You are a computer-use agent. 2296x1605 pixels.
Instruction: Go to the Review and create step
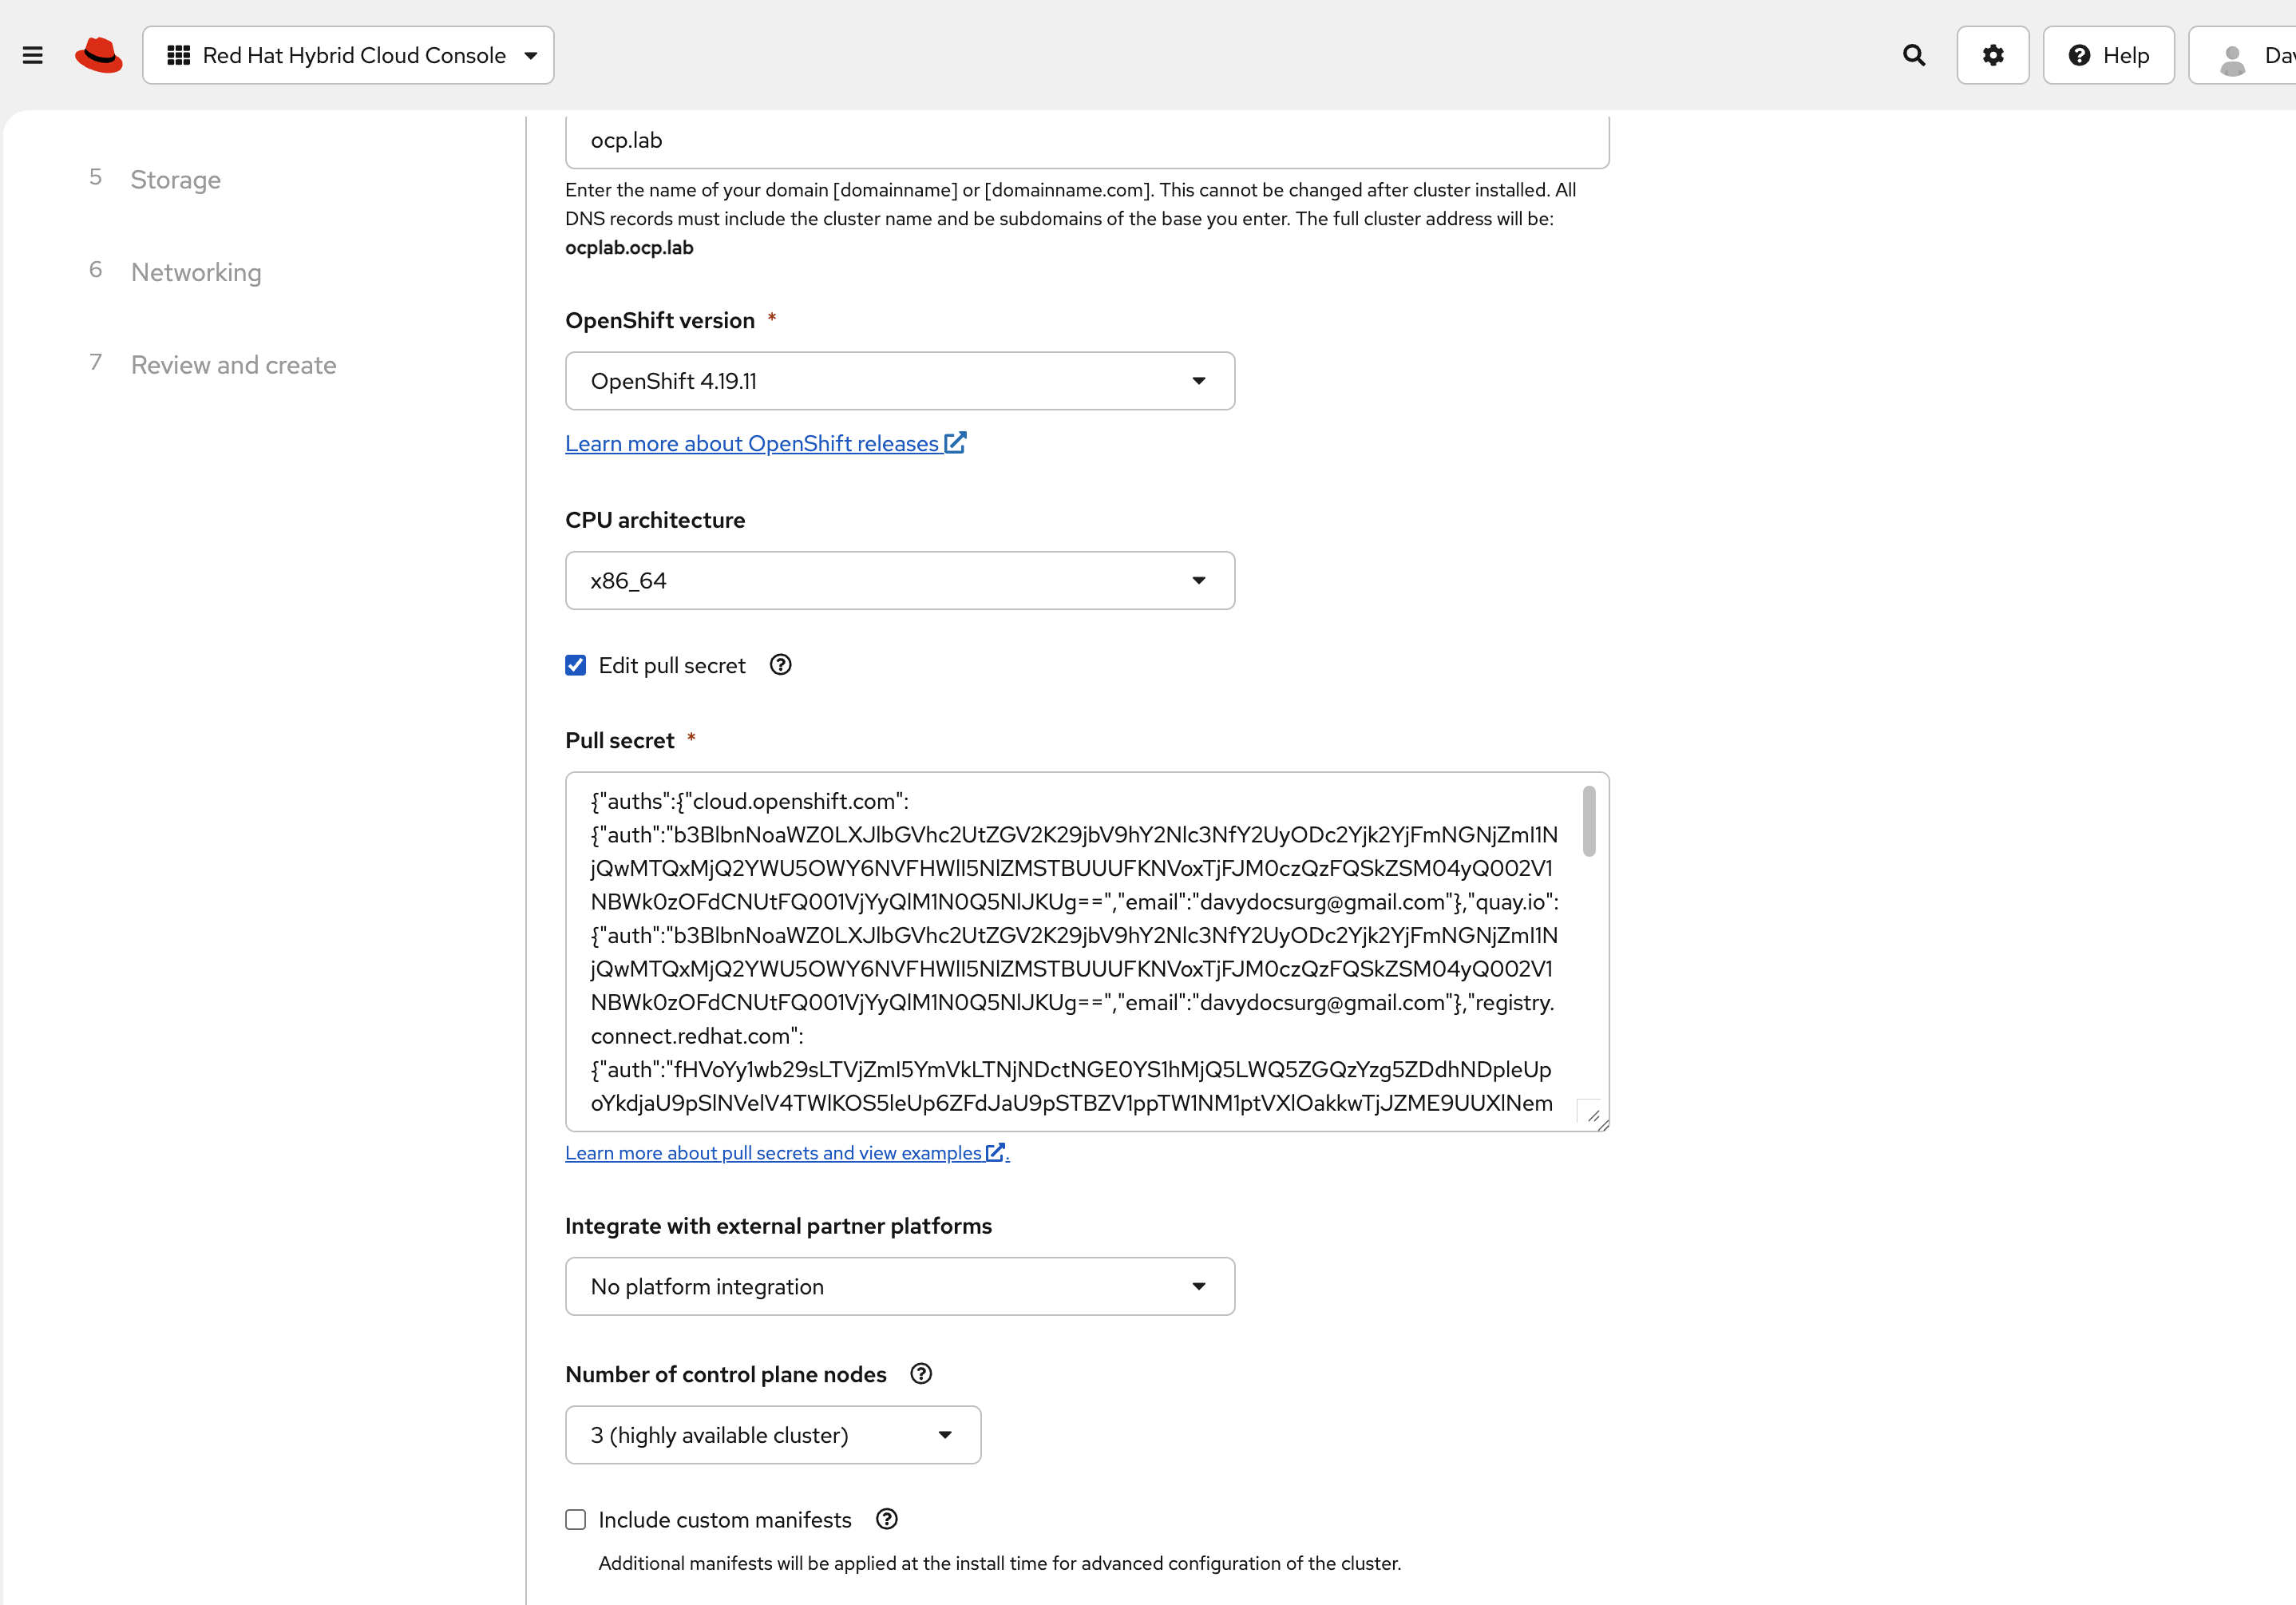point(233,365)
